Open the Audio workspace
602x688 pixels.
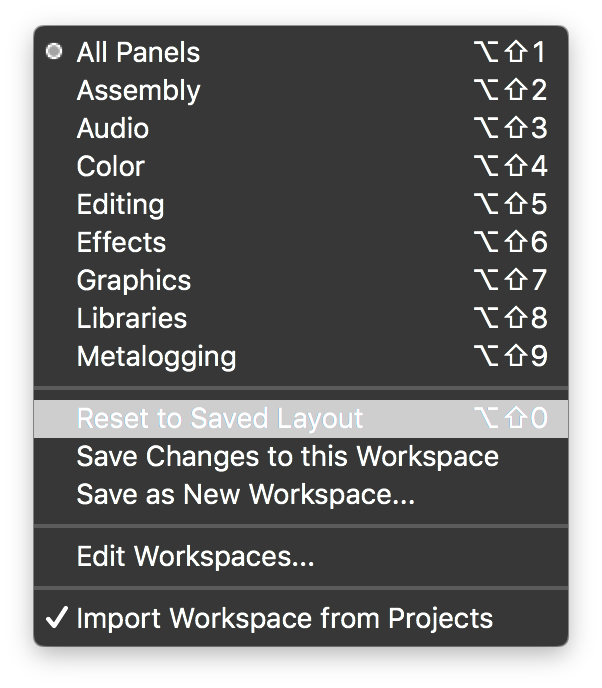113,129
